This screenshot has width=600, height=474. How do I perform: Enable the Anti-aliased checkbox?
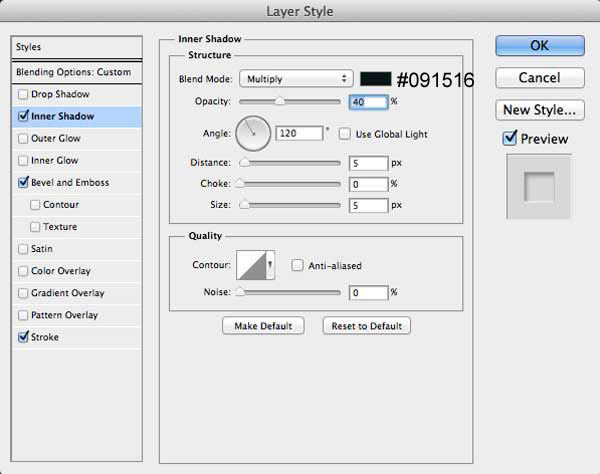(297, 265)
